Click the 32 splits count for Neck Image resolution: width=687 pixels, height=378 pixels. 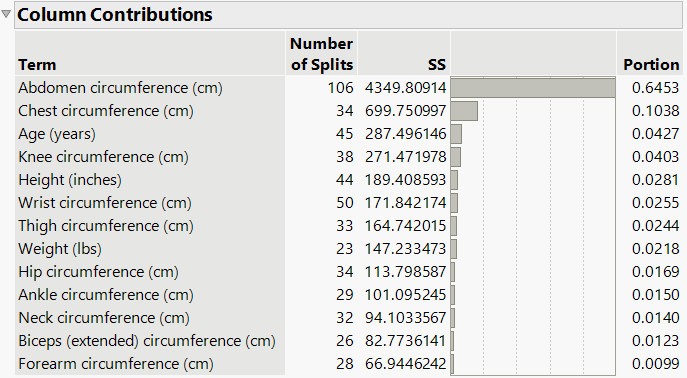(345, 318)
